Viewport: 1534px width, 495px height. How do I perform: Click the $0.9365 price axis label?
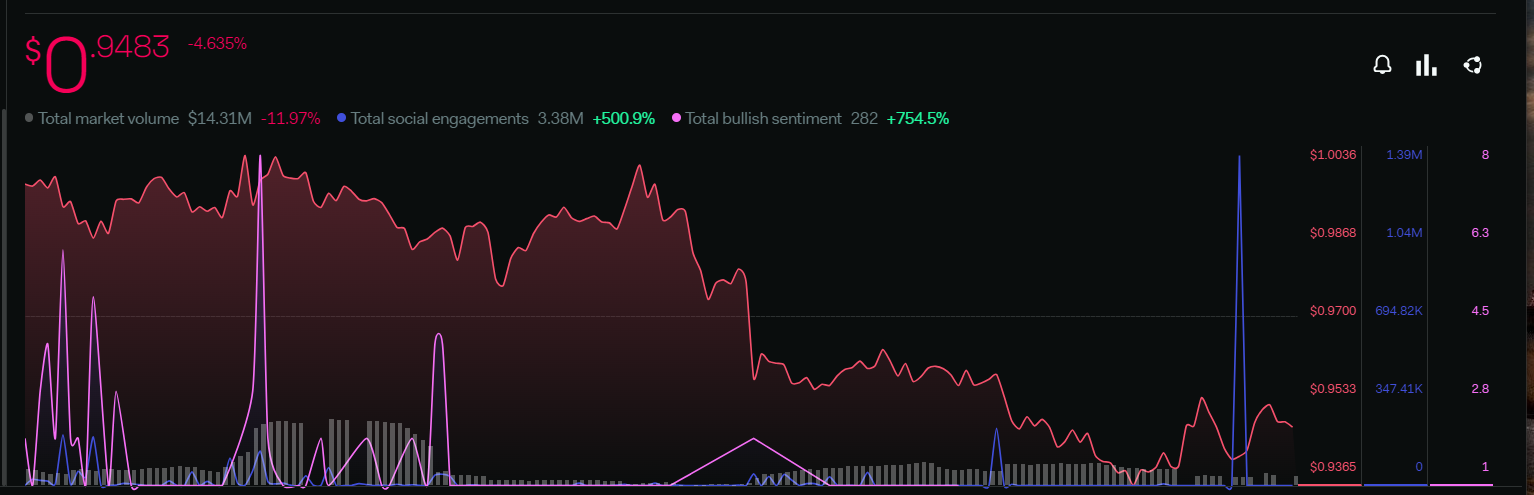tap(1333, 466)
